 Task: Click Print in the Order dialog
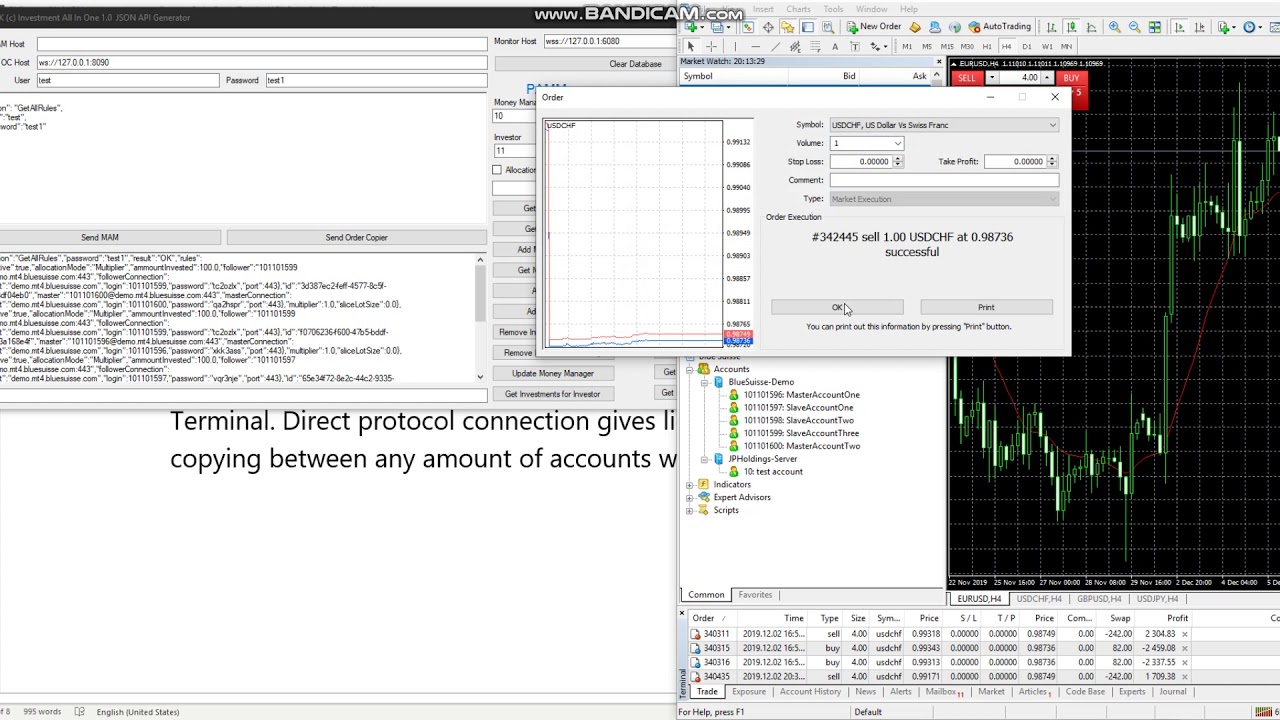pos(986,308)
